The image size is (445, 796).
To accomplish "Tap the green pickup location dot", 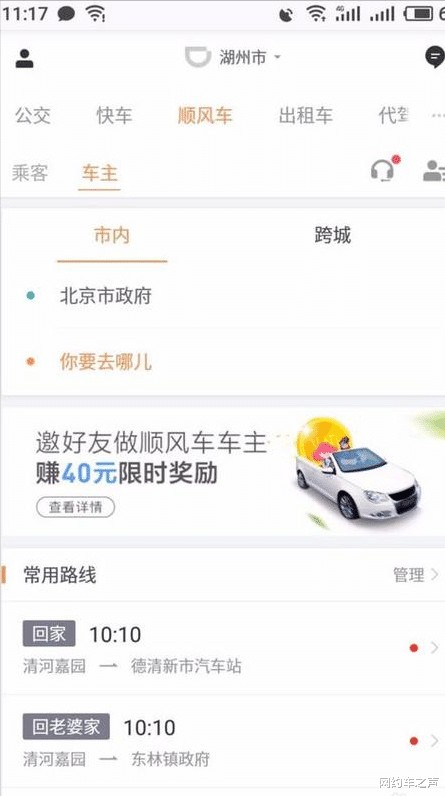I will 30,295.
